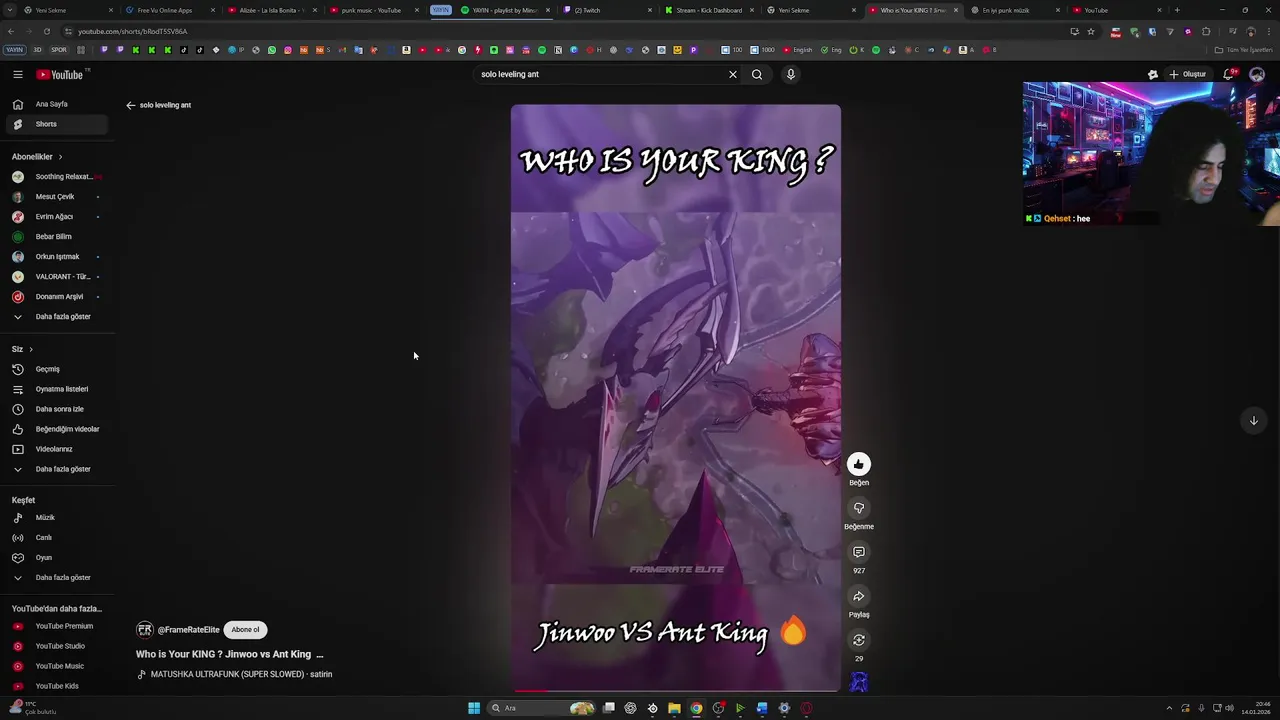Open remix button showing 29
The height and width of the screenshot is (720, 1280).
pyautogui.click(x=859, y=640)
